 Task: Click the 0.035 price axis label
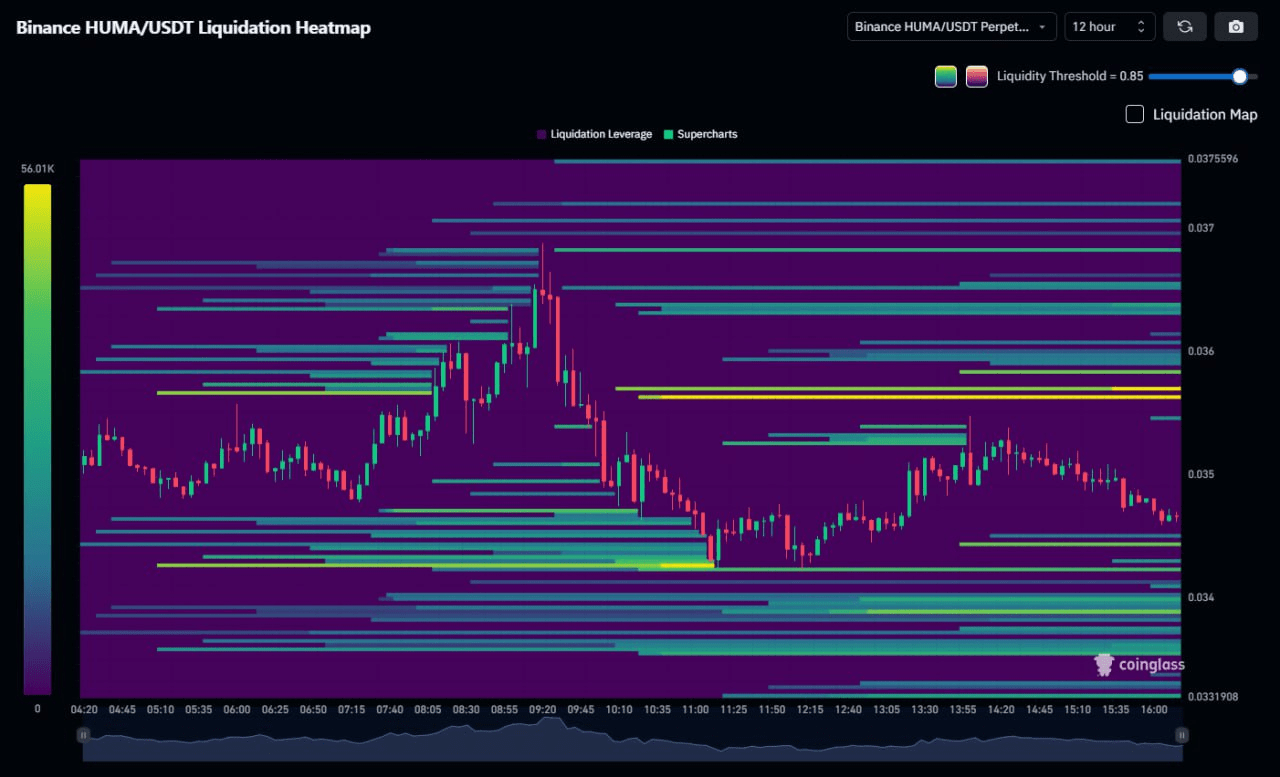(1200, 474)
